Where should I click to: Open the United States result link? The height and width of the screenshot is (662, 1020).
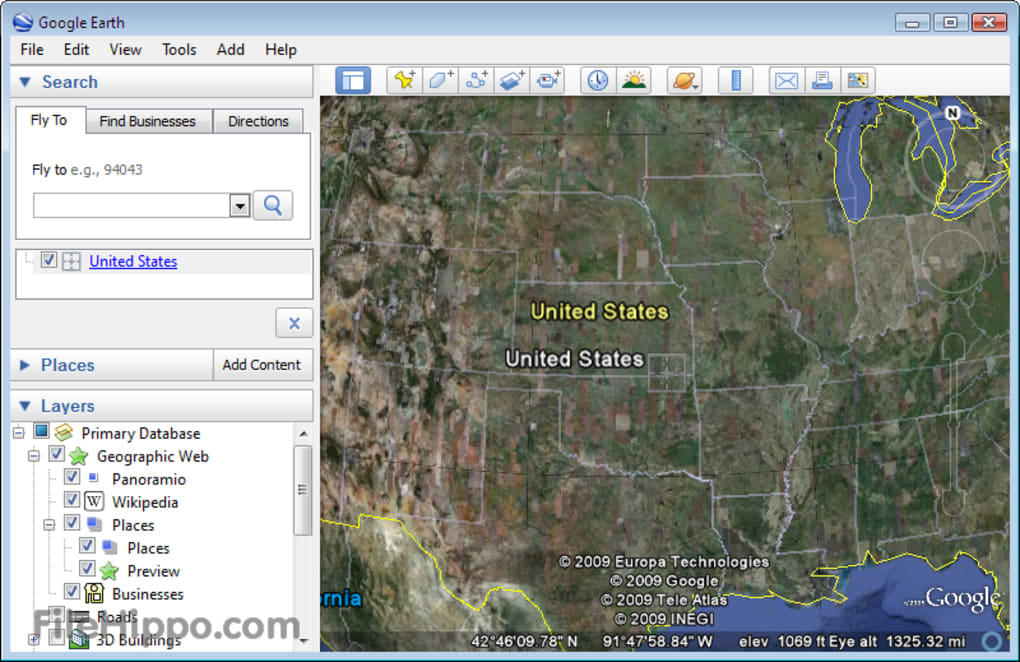[x=133, y=261]
